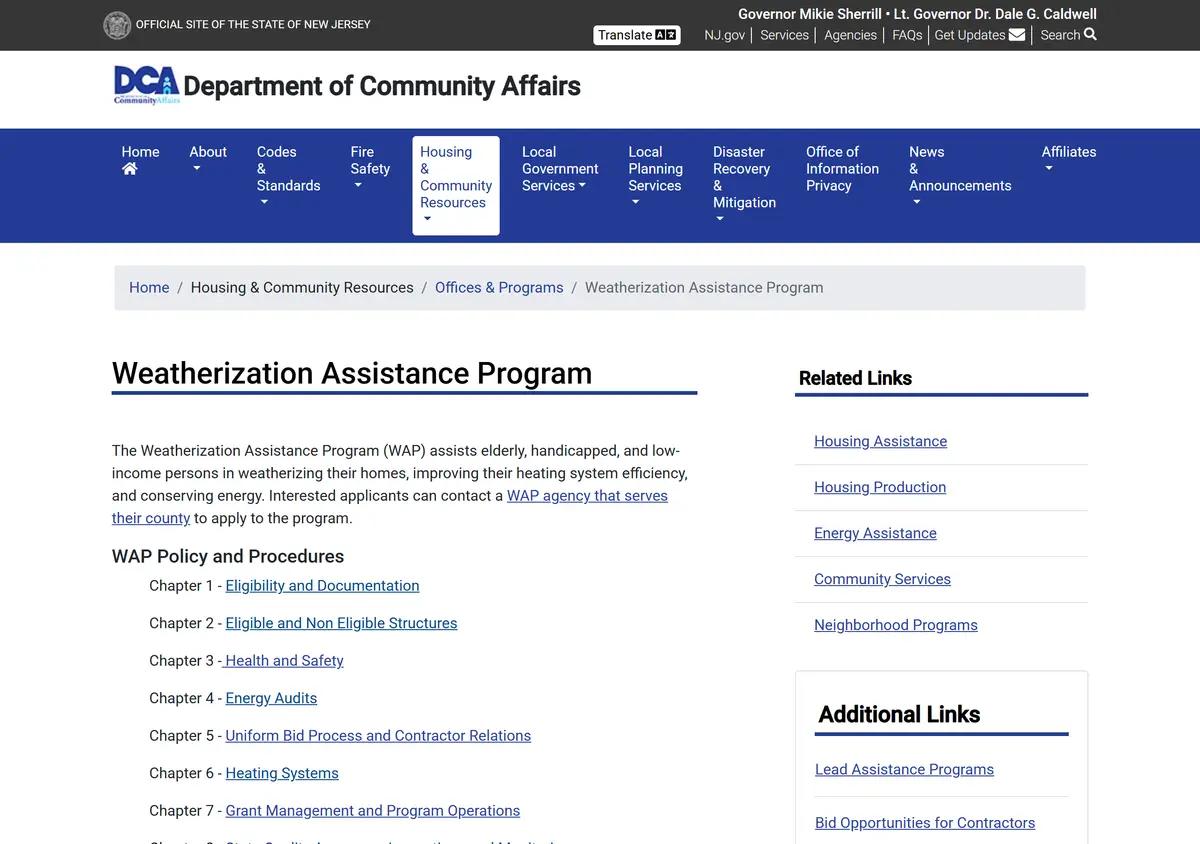
Task: Click Offices & Programs breadcrumb link
Action: [x=499, y=288]
